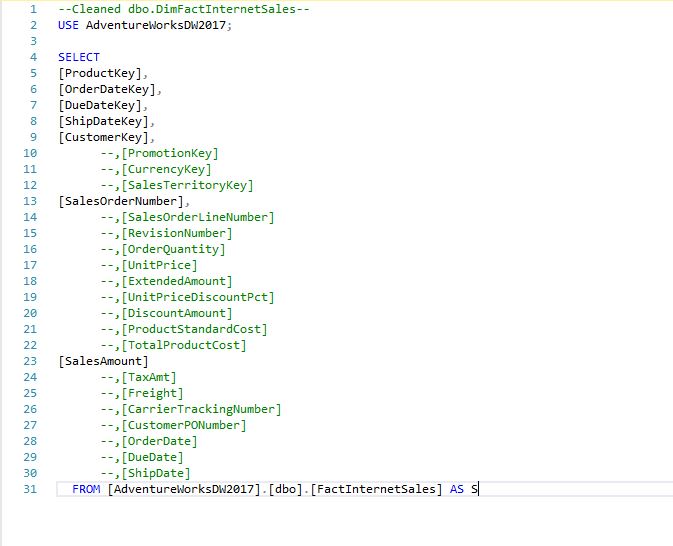Click the [SalesAmount] column

click(103, 361)
